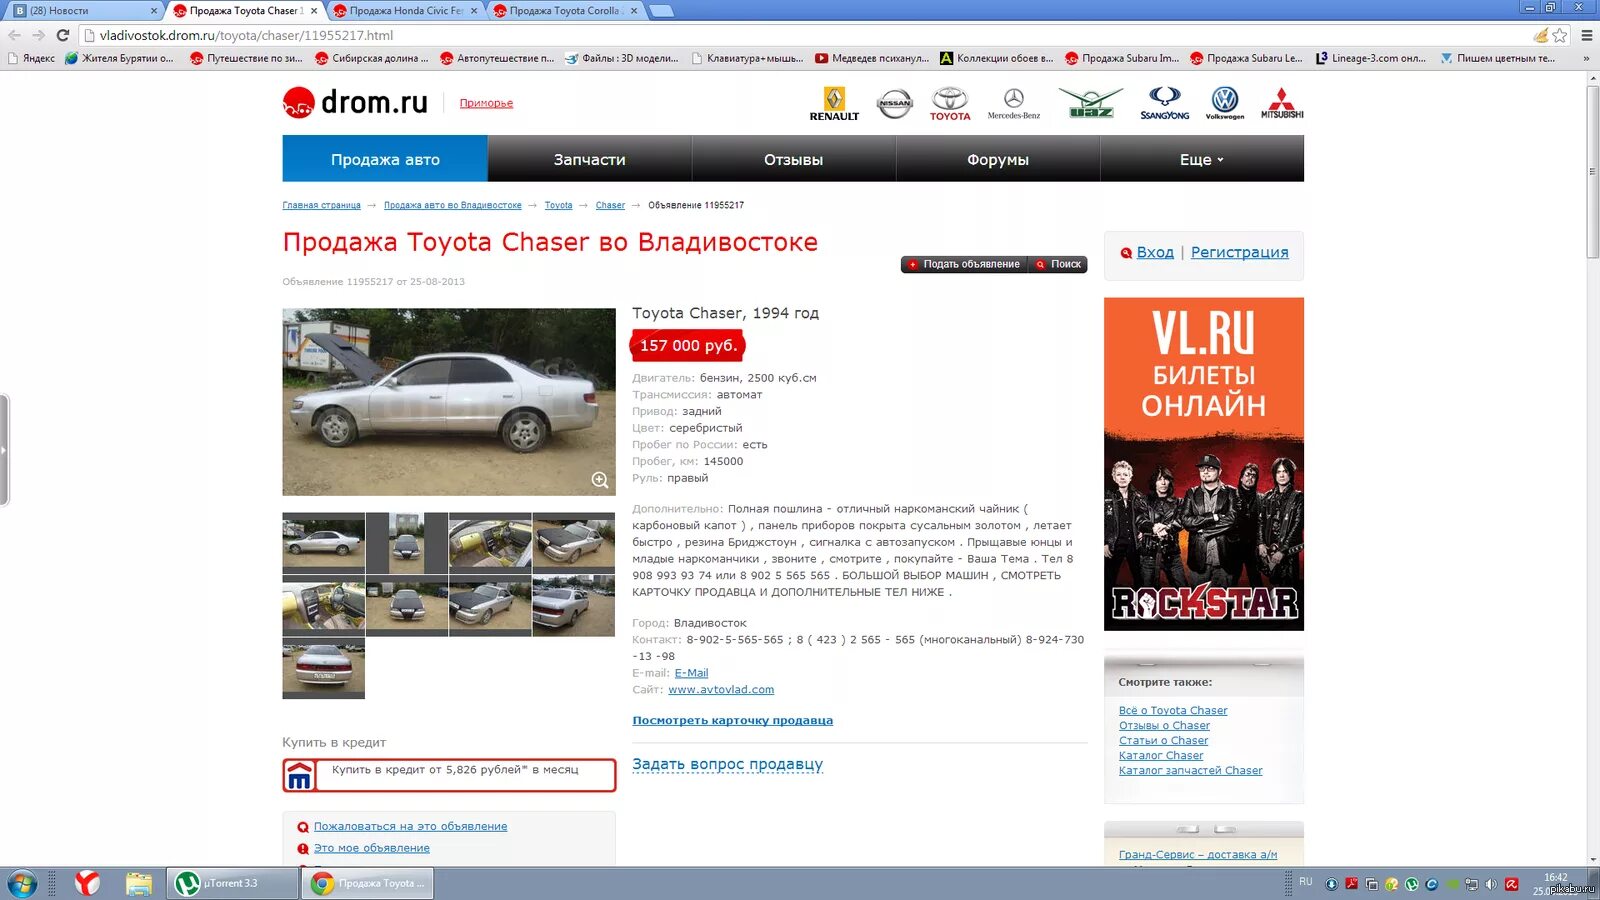Viewport: 1600px width, 900px height.
Task: Switch to Продажа Honda Civic tab
Action: pyautogui.click(x=405, y=11)
